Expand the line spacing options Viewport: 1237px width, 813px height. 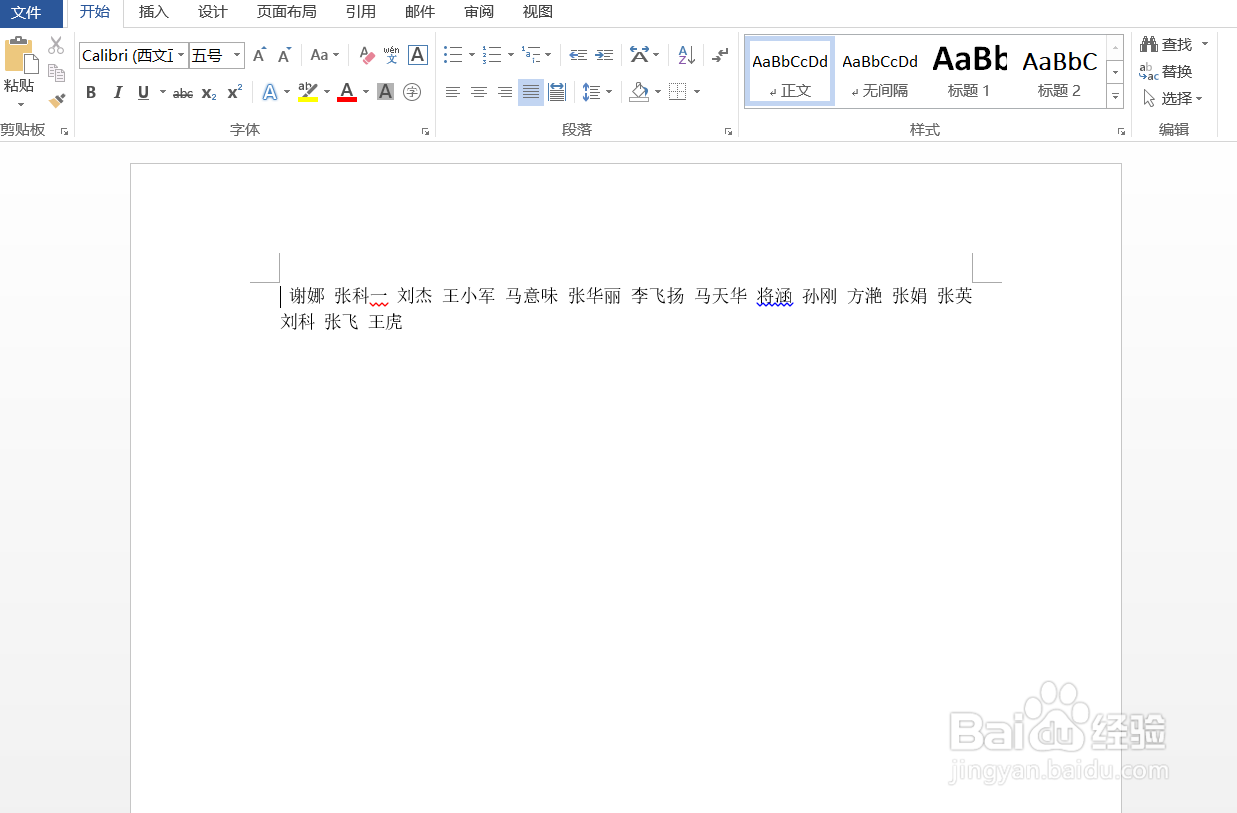pos(609,92)
